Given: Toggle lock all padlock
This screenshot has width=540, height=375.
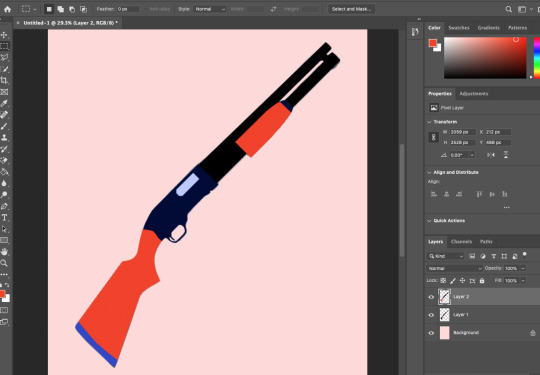Looking at the screenshot, I should (482, 281).
